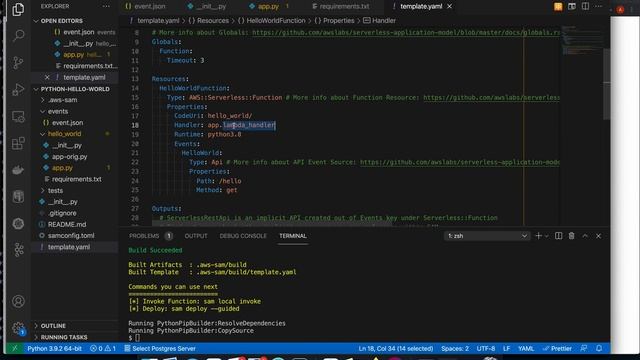Screen dimensions: 640x360
Task: Open errors and warnings status indicator
Action: [x=103, y=349]
